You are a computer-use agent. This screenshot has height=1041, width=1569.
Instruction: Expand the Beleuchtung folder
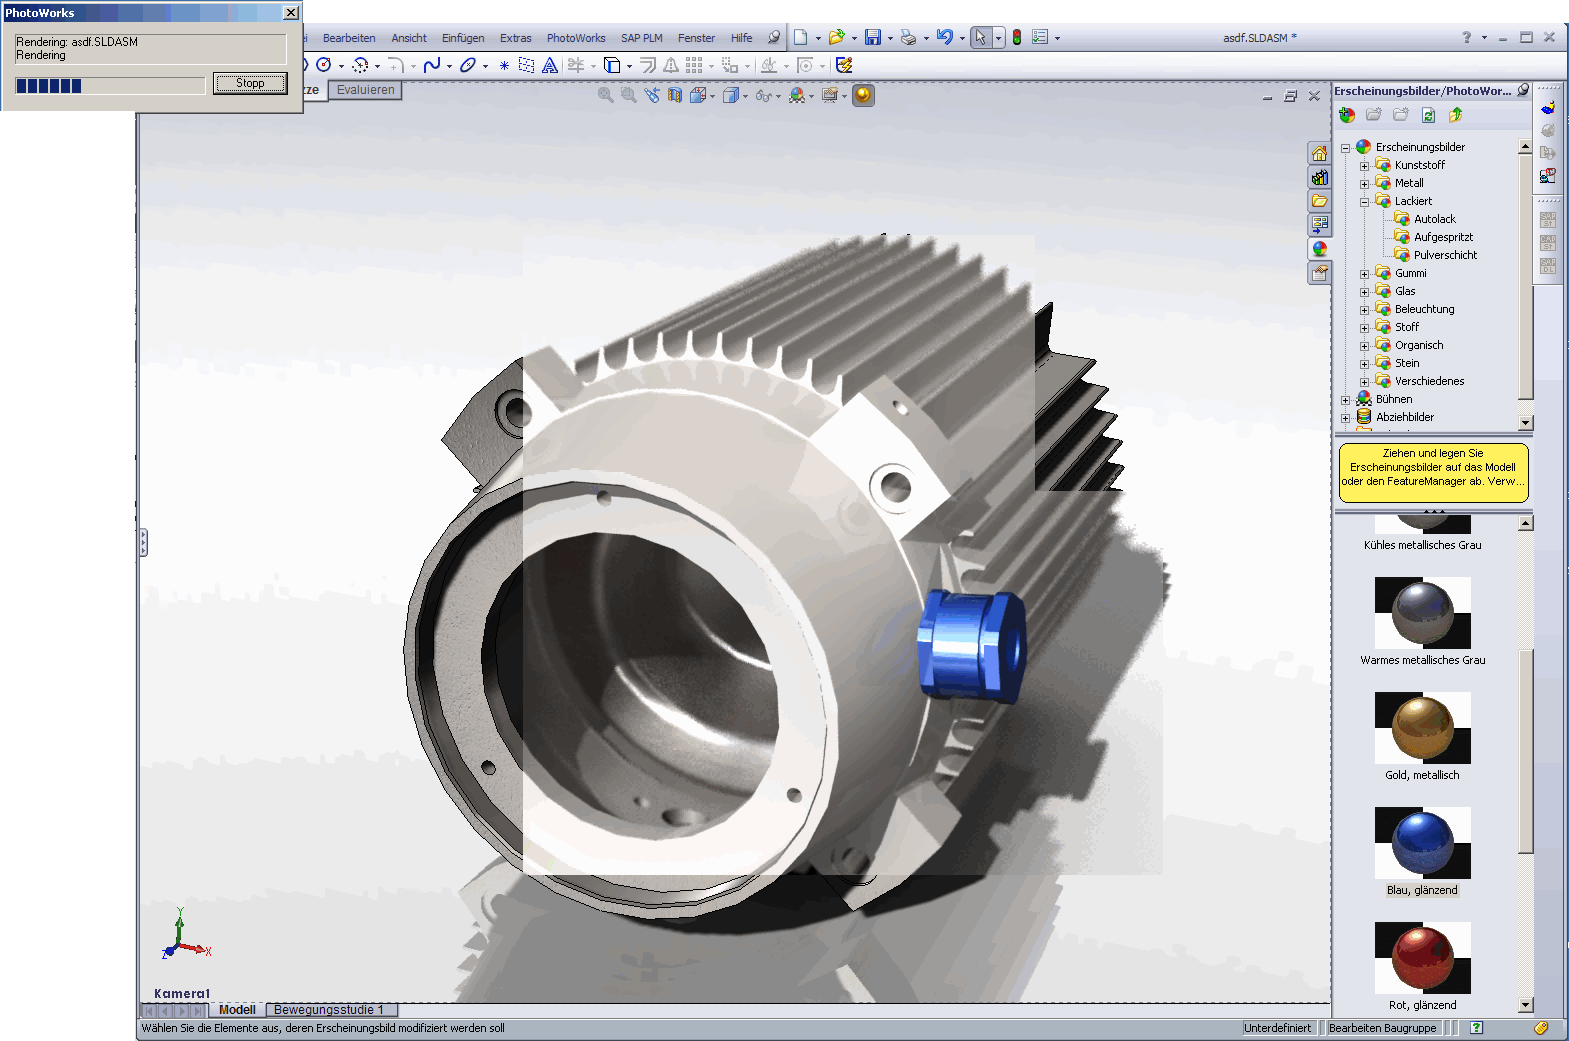click(x=1364, y=310)
